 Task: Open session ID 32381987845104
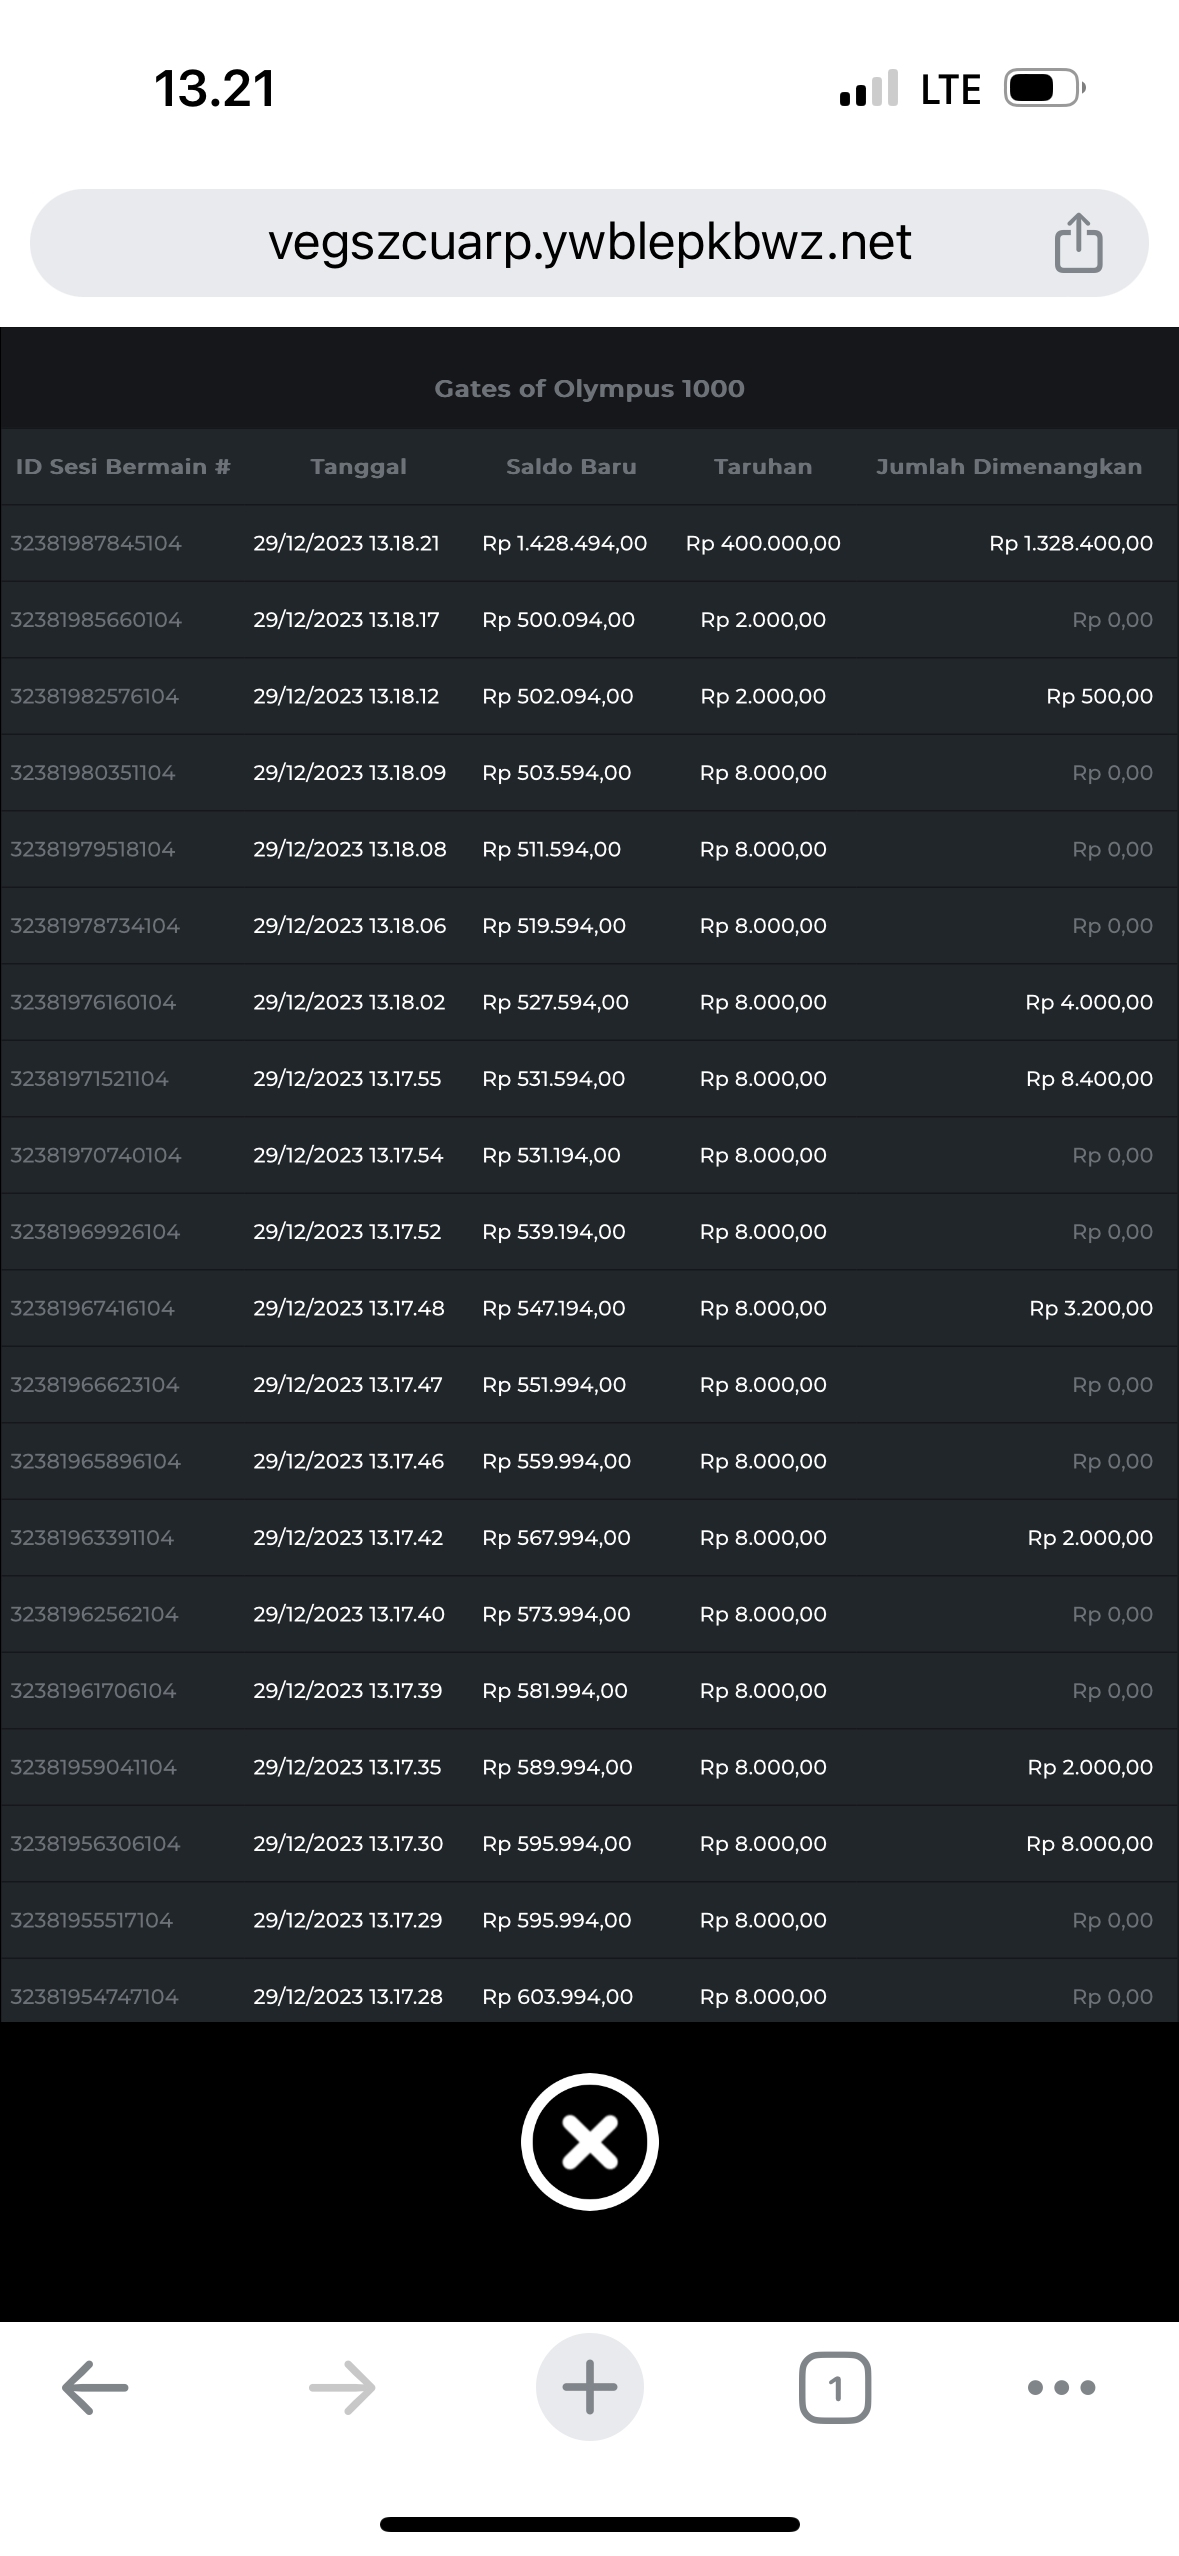tap(96, 544)
